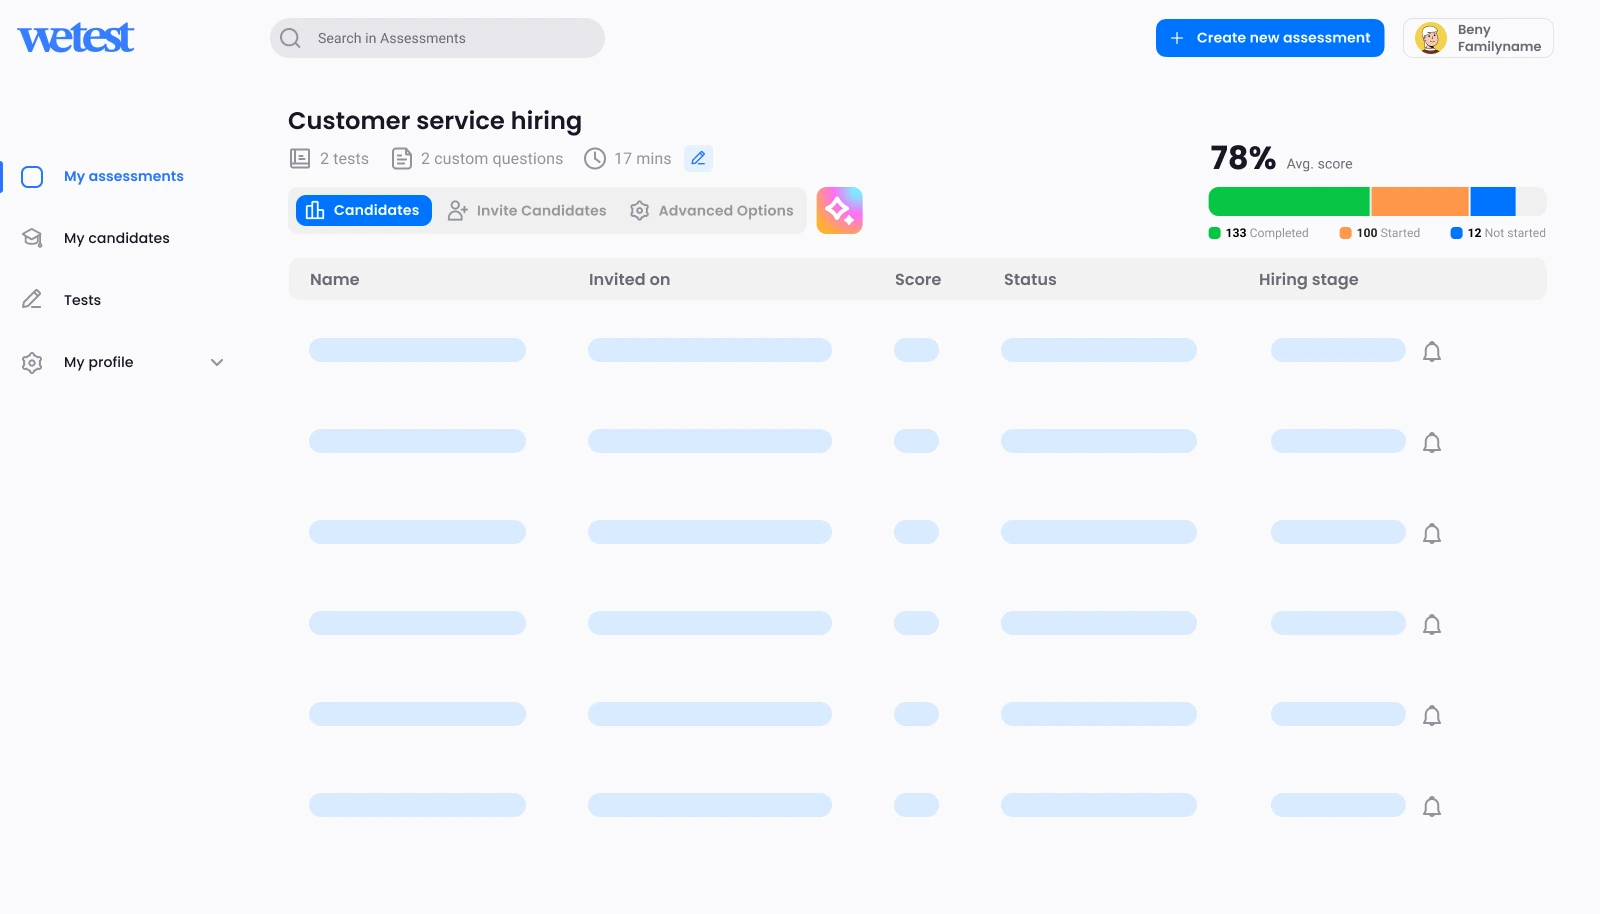This screenshot has width=1600, height=914.
Task: Click the blue Not started progress segment
Action: tap(1493, 201)
